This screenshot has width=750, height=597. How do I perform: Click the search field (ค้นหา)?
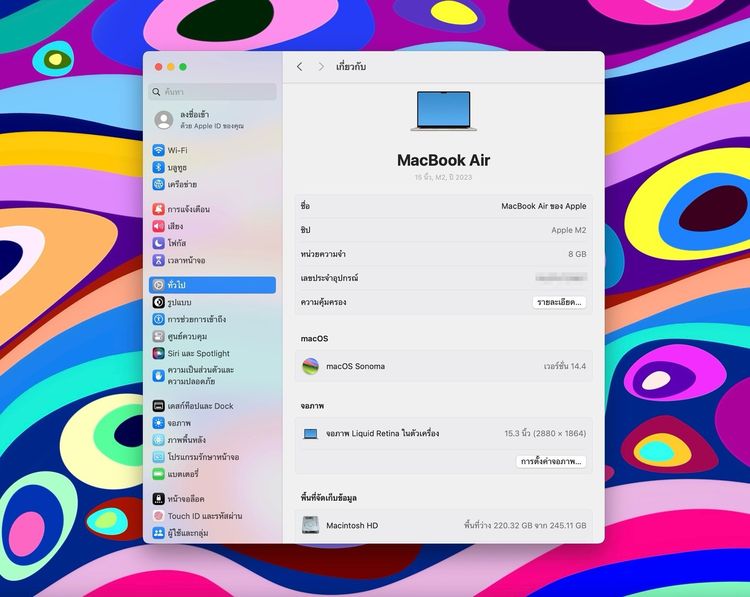pyautogui.click(x=213, y=92)
